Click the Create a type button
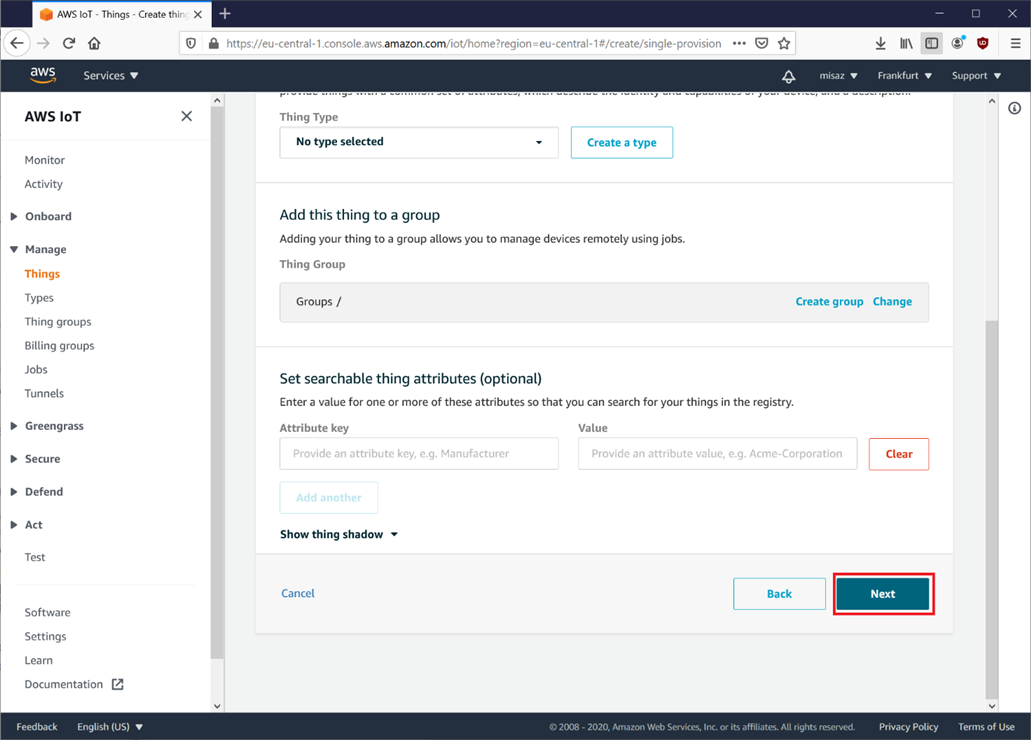The height and width of the screenshot is (740, 1031). [x=621, y=142]
